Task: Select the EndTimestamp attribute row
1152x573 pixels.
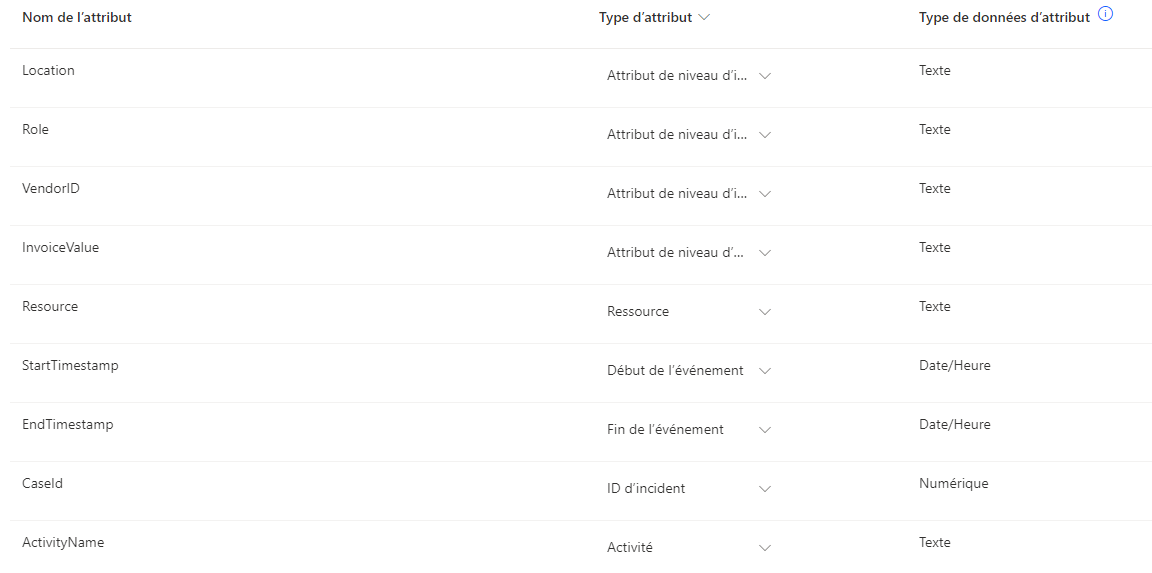Action: pos(576,432)
